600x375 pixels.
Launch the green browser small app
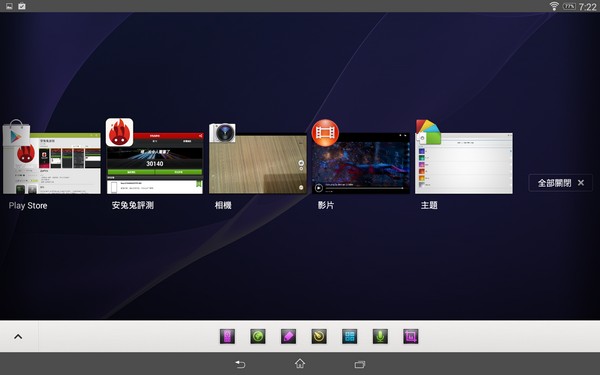(x=258, y=337)
